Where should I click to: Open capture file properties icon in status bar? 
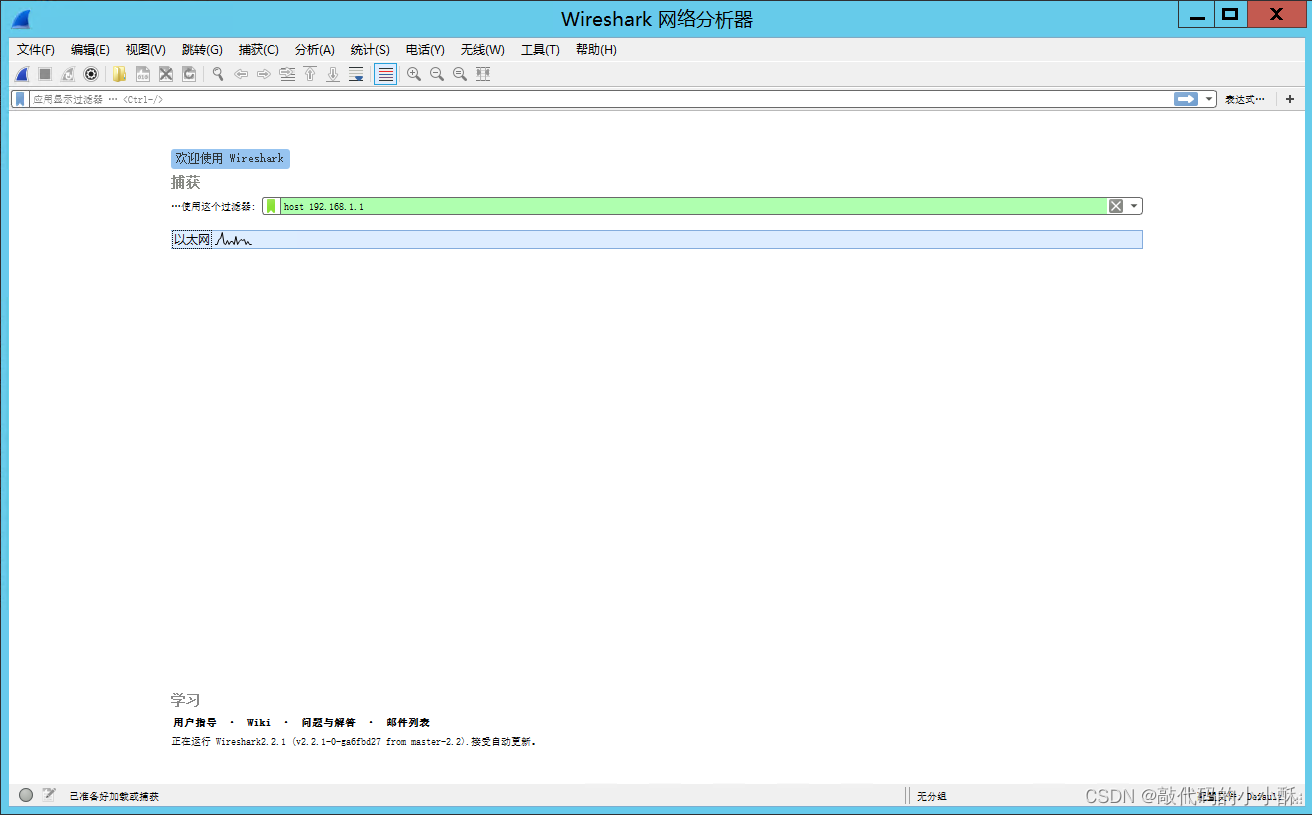[49, 795]
